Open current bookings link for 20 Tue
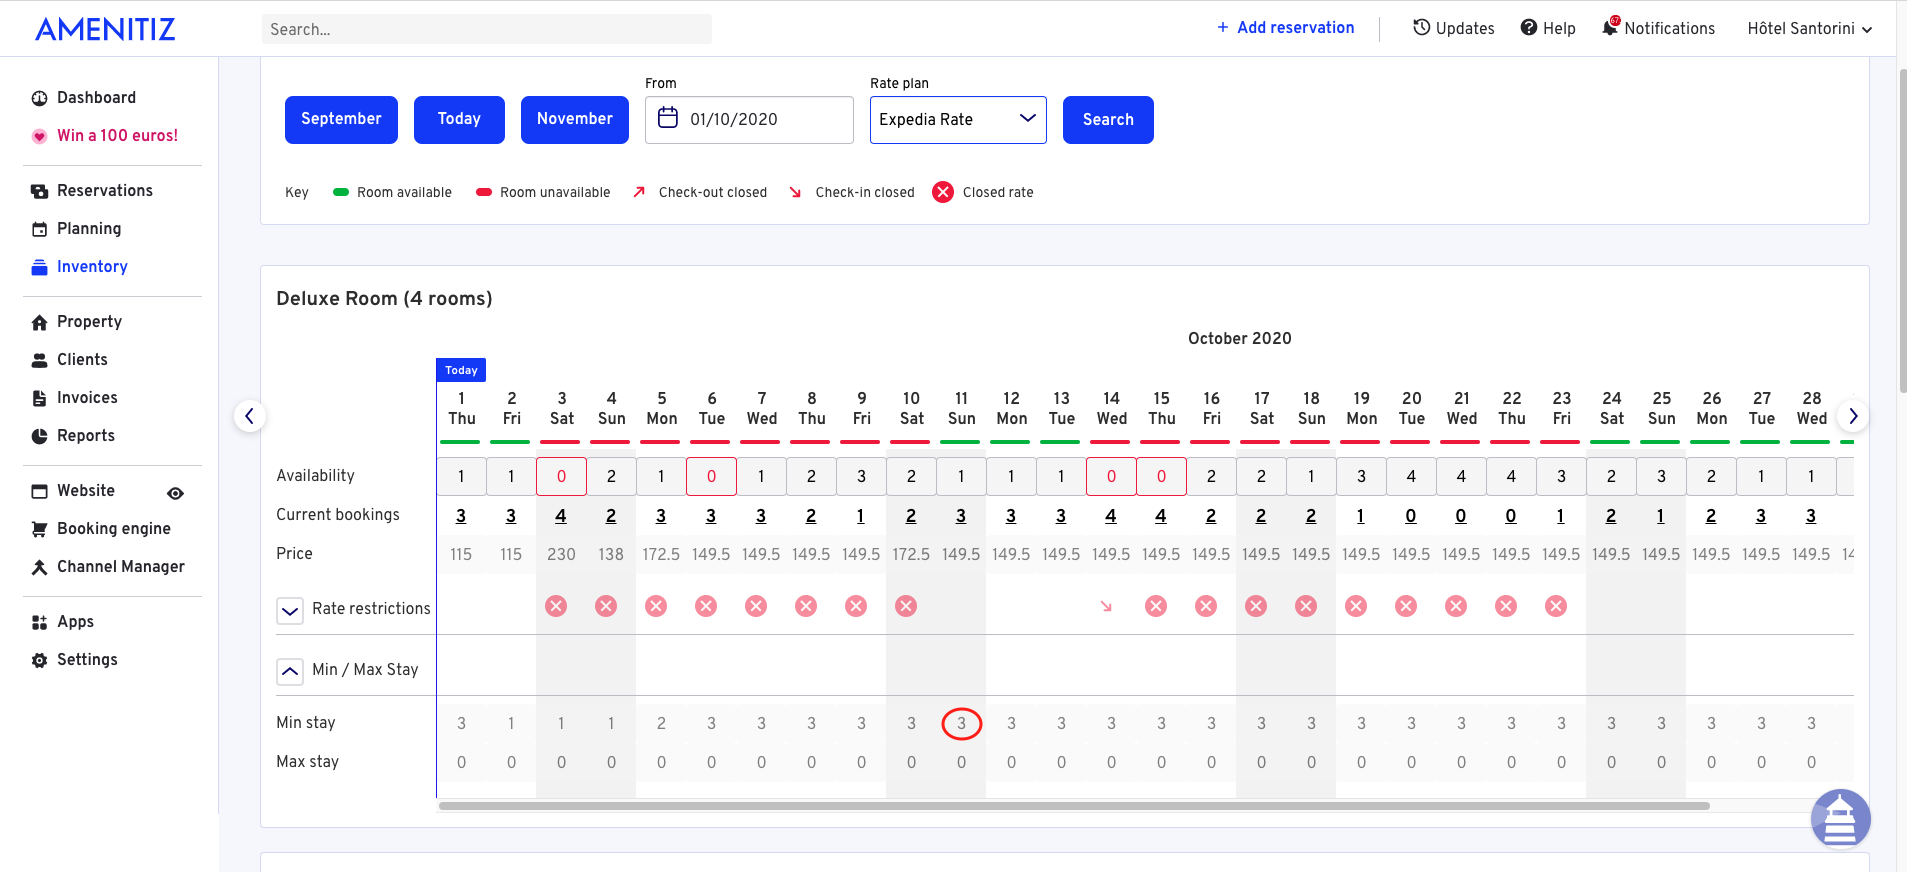The height and width of the screenshot is (872, 1907). (1411, 516)
